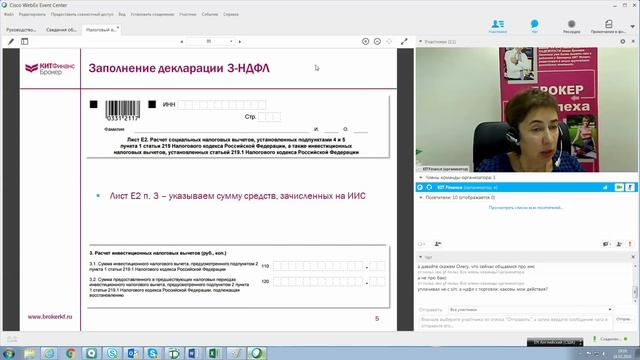Open the Notes panel icon
The width and height of the screenshot is (640, 360).
(x=608, y=27)
